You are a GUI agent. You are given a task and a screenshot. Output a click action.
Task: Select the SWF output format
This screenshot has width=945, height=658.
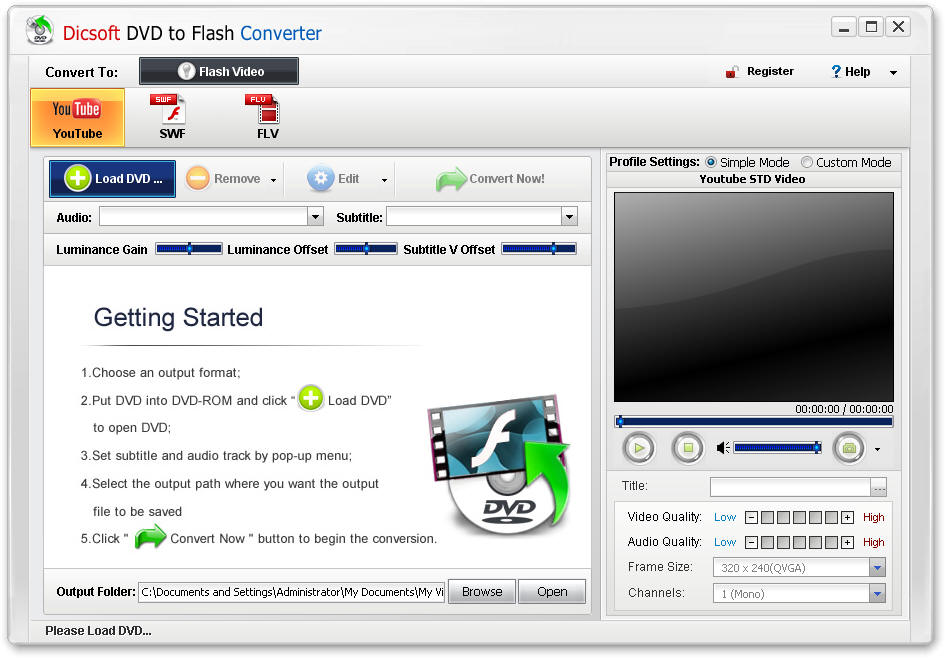pos(172,118)
